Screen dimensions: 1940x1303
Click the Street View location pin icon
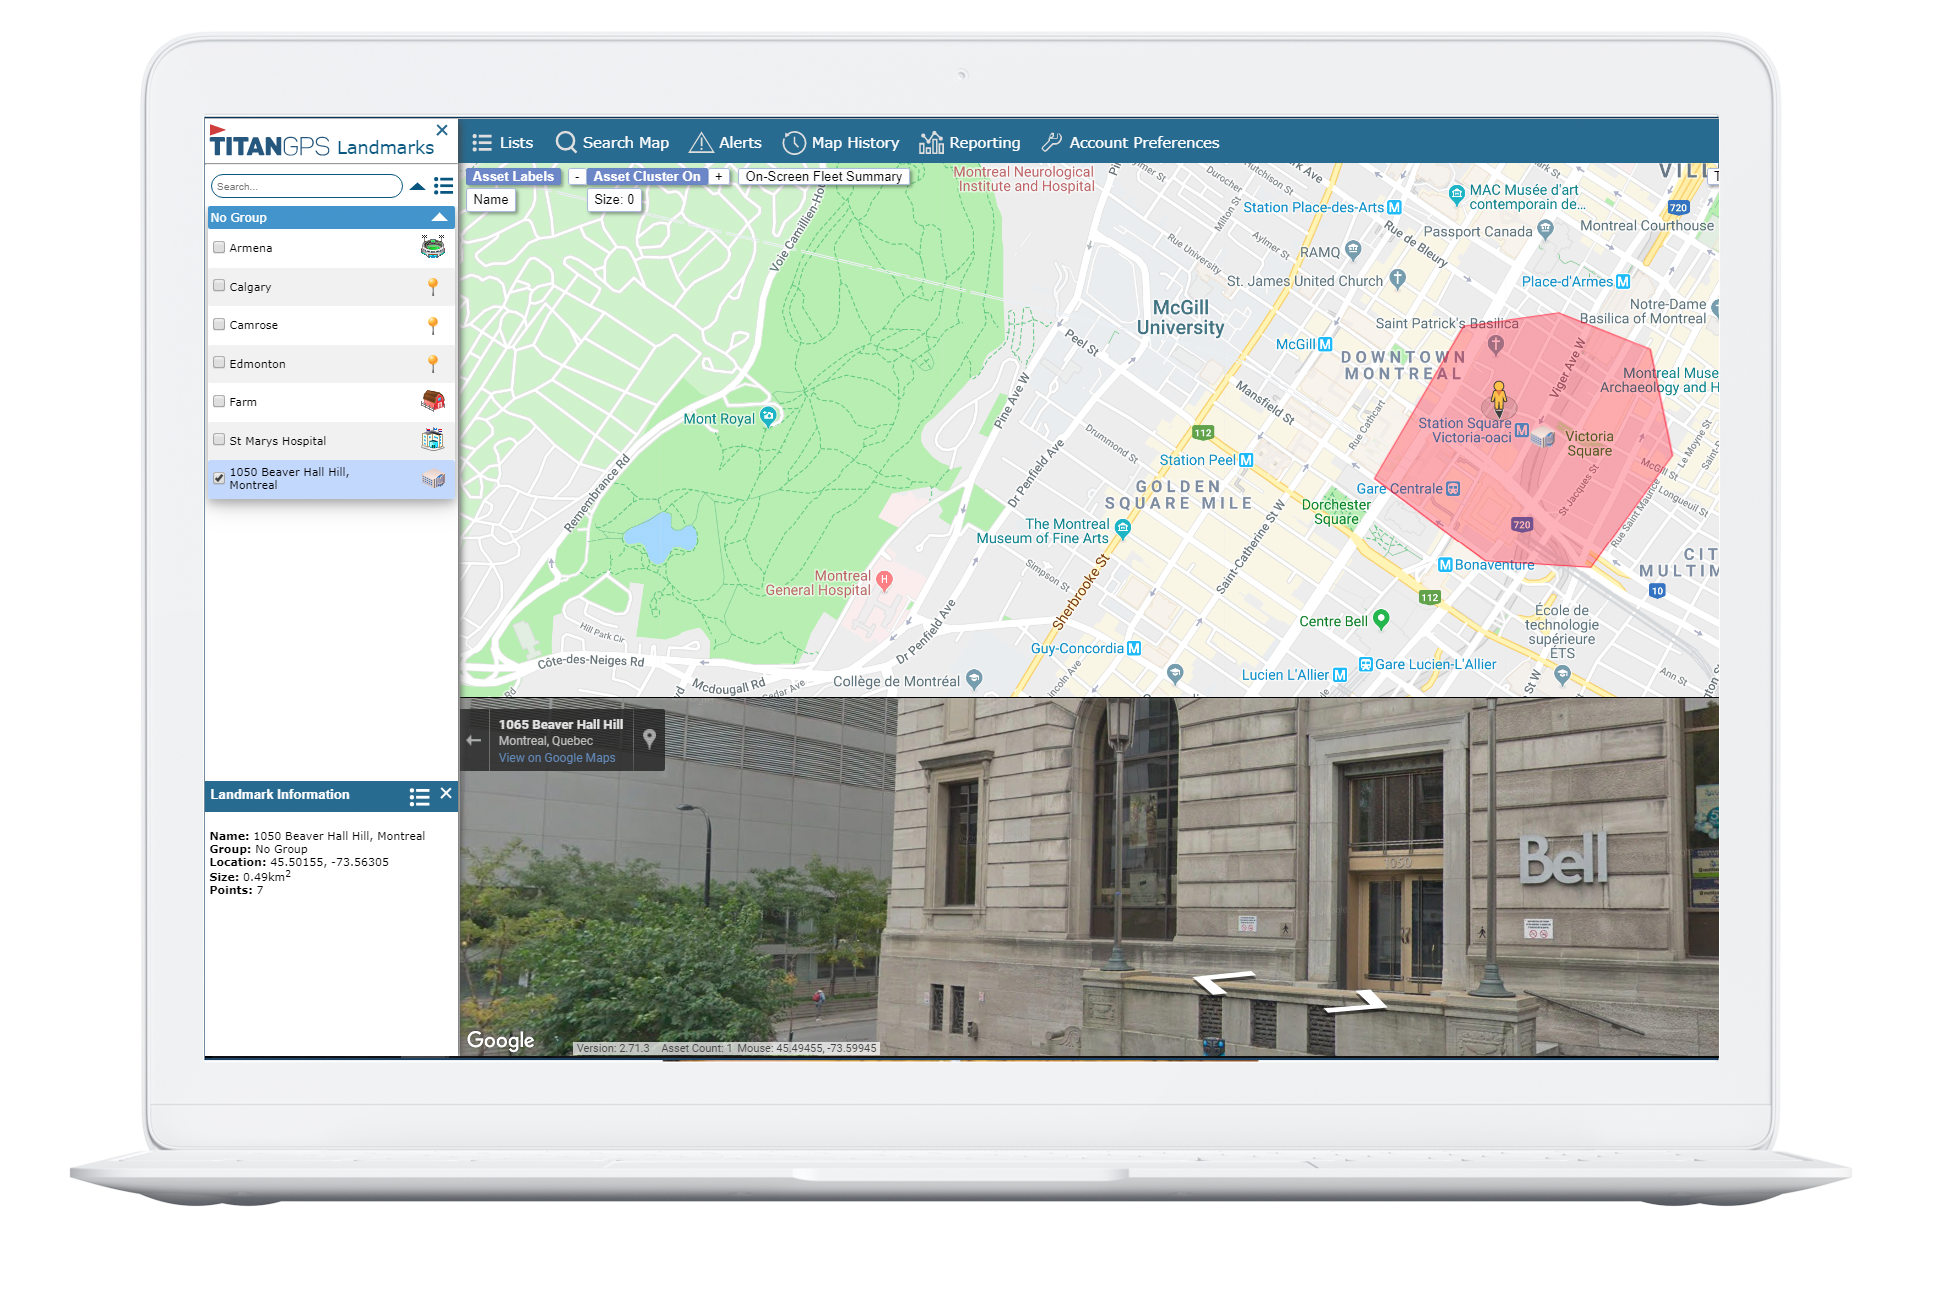tap(649, 738)
